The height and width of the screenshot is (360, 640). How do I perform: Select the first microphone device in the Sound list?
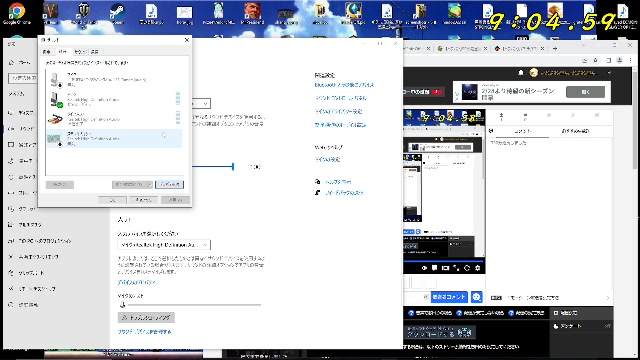[113, 79]
